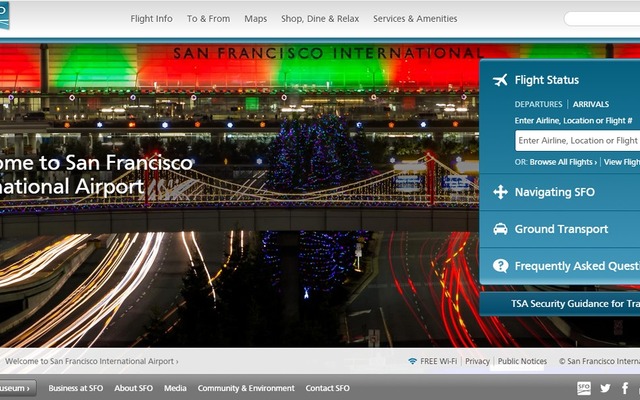Open the Shop, Dine & Relax menu

click(320, 19)
